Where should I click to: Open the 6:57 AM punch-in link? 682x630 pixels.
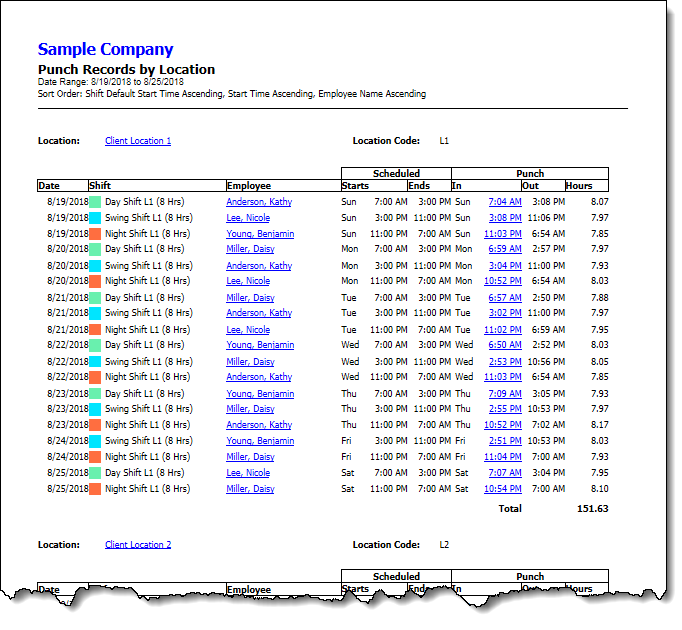click(505, 298)
